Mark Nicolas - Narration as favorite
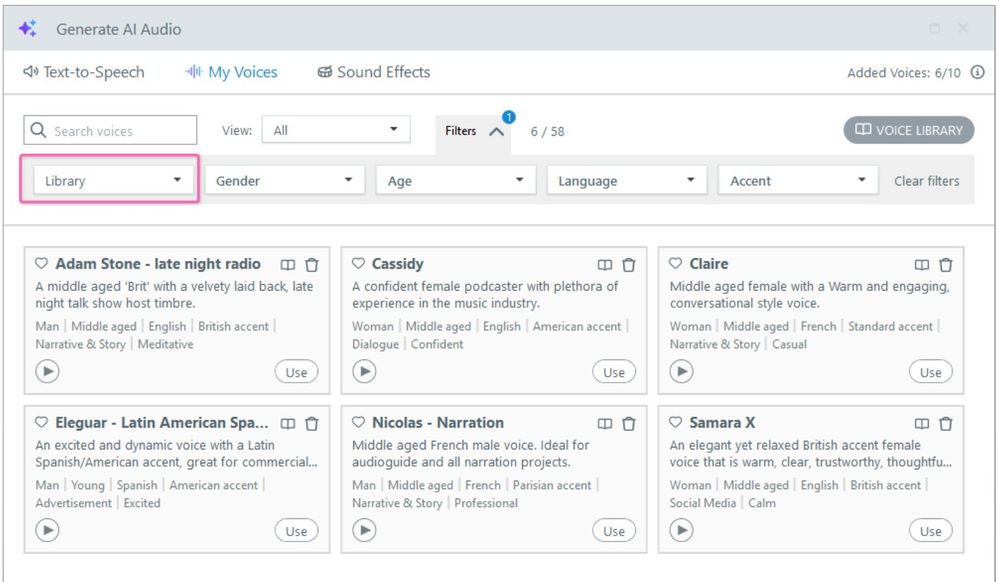 (359, 423)
